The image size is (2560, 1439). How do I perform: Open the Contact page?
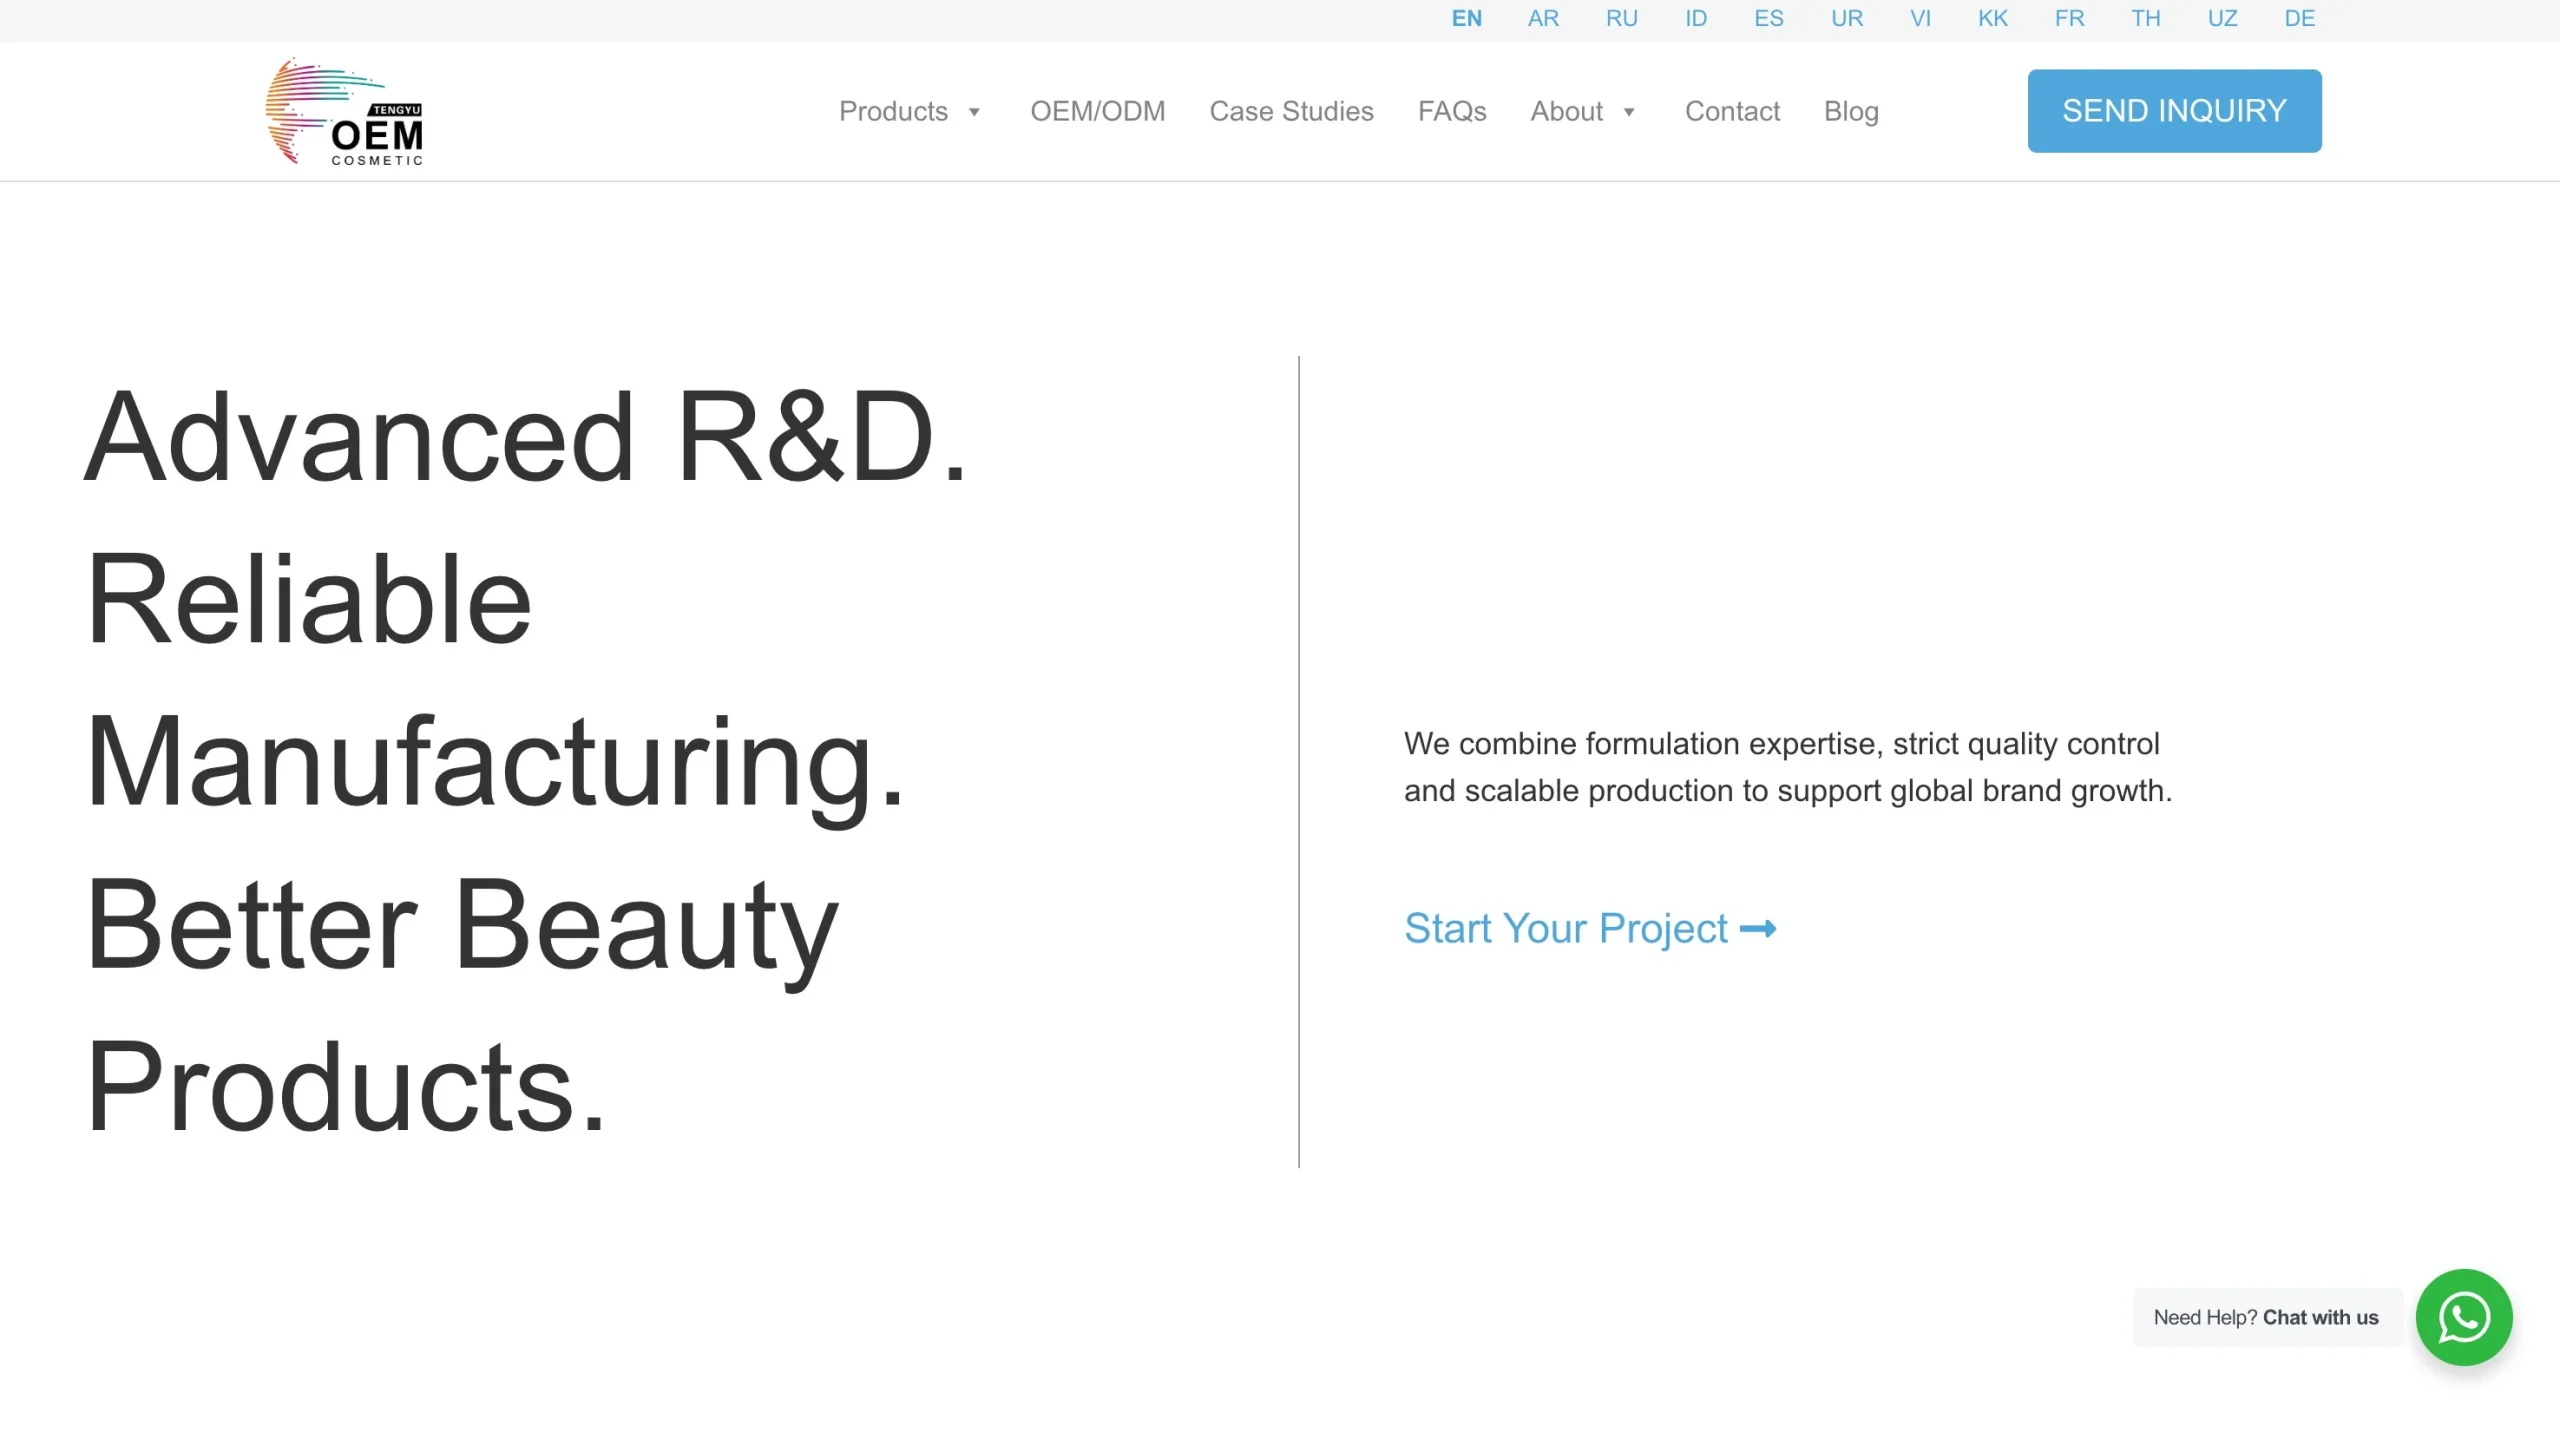pyautogui.click(x=1732, y=111)
